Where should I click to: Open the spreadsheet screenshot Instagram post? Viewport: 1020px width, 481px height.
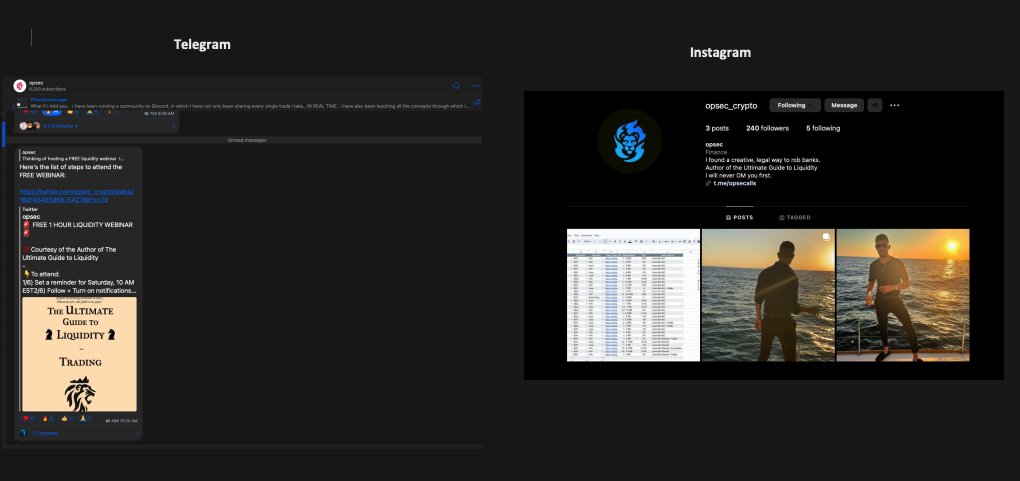pos(634,295)
